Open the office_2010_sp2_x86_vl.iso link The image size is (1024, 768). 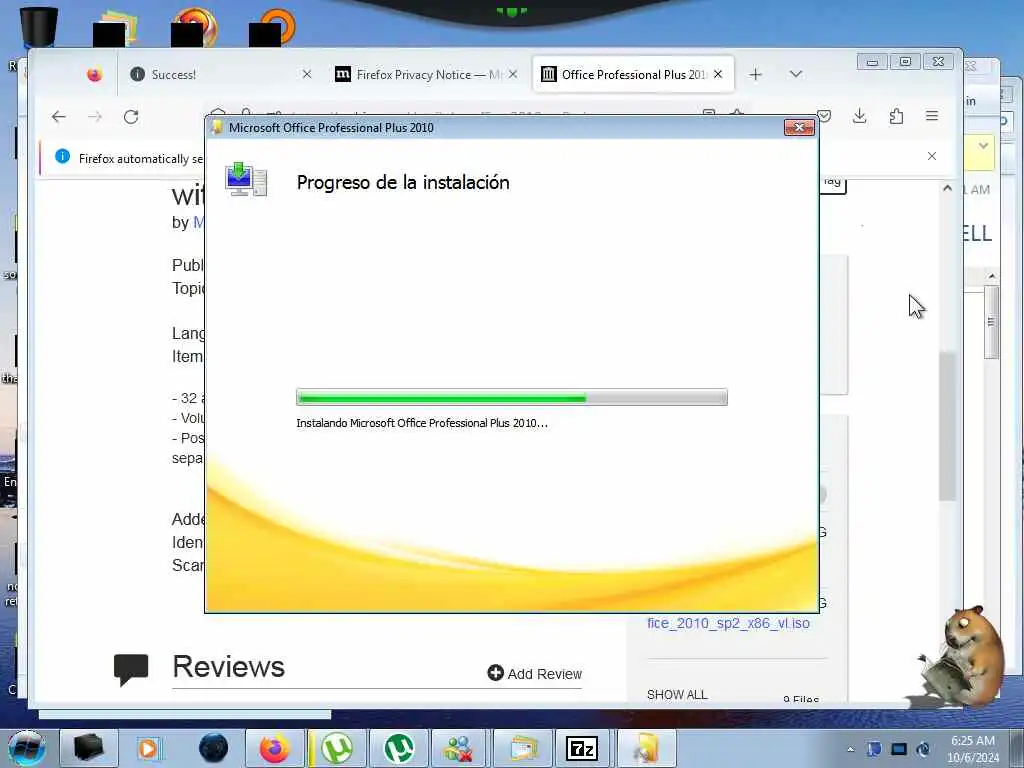pos(728,623)
